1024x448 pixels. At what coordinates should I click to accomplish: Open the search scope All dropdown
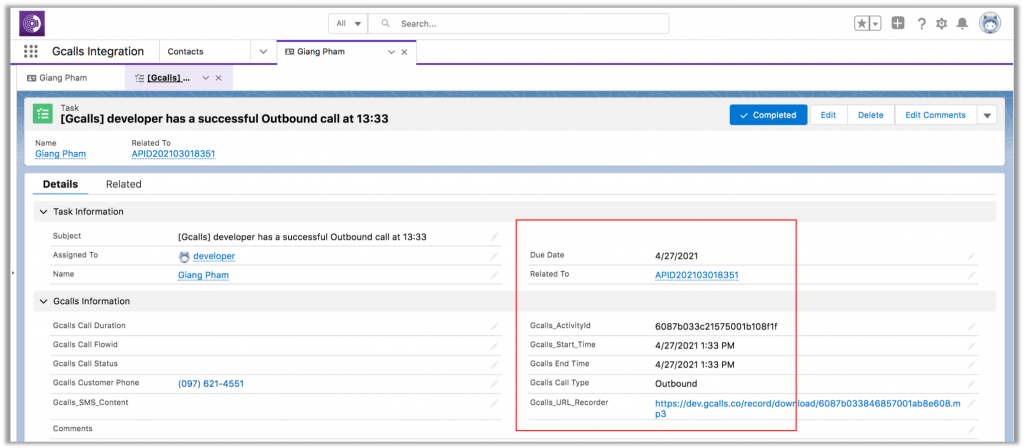pyautogui.click(x=349, y=24)
